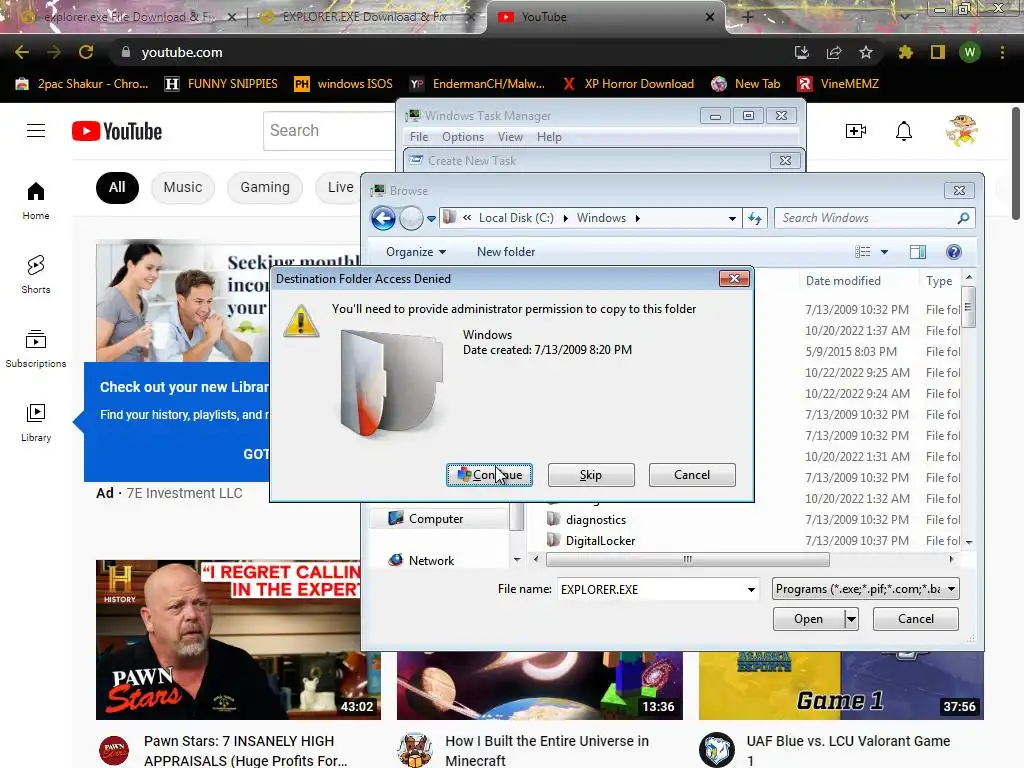Click the YouTube logo

117,131
